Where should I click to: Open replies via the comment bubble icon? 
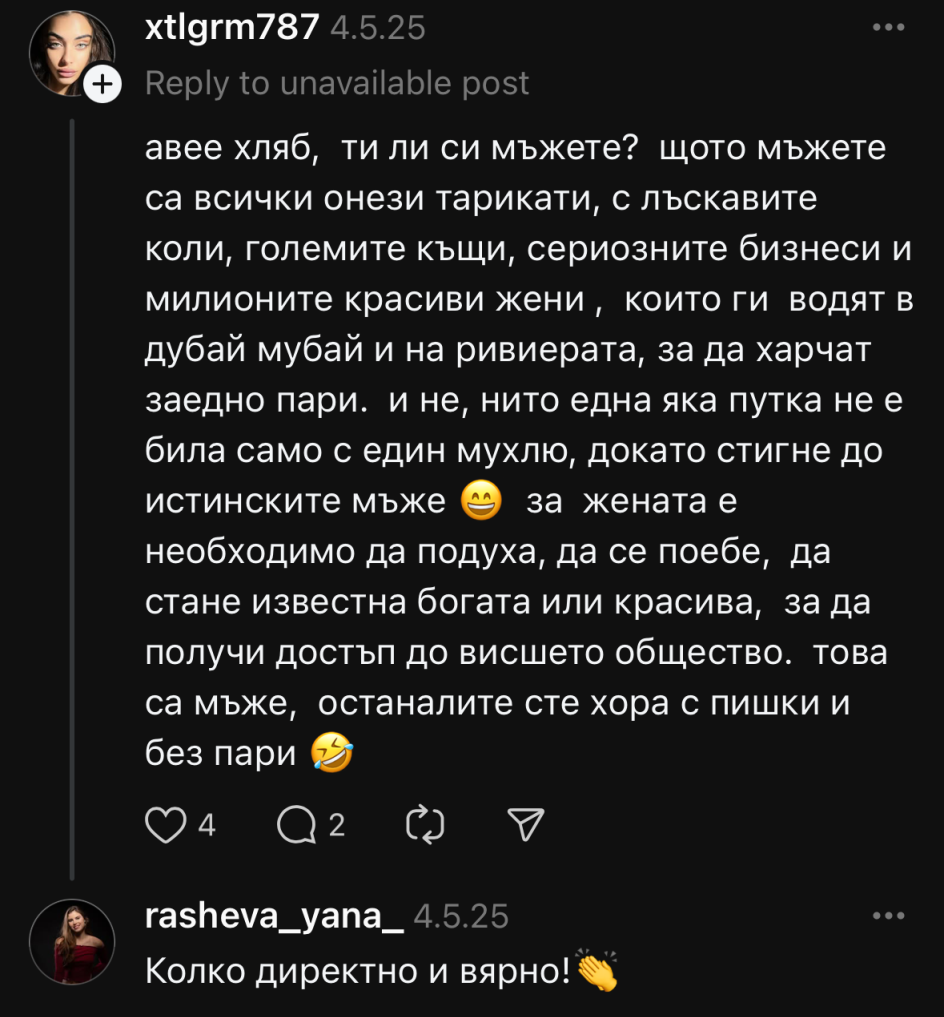pos(294,824)
